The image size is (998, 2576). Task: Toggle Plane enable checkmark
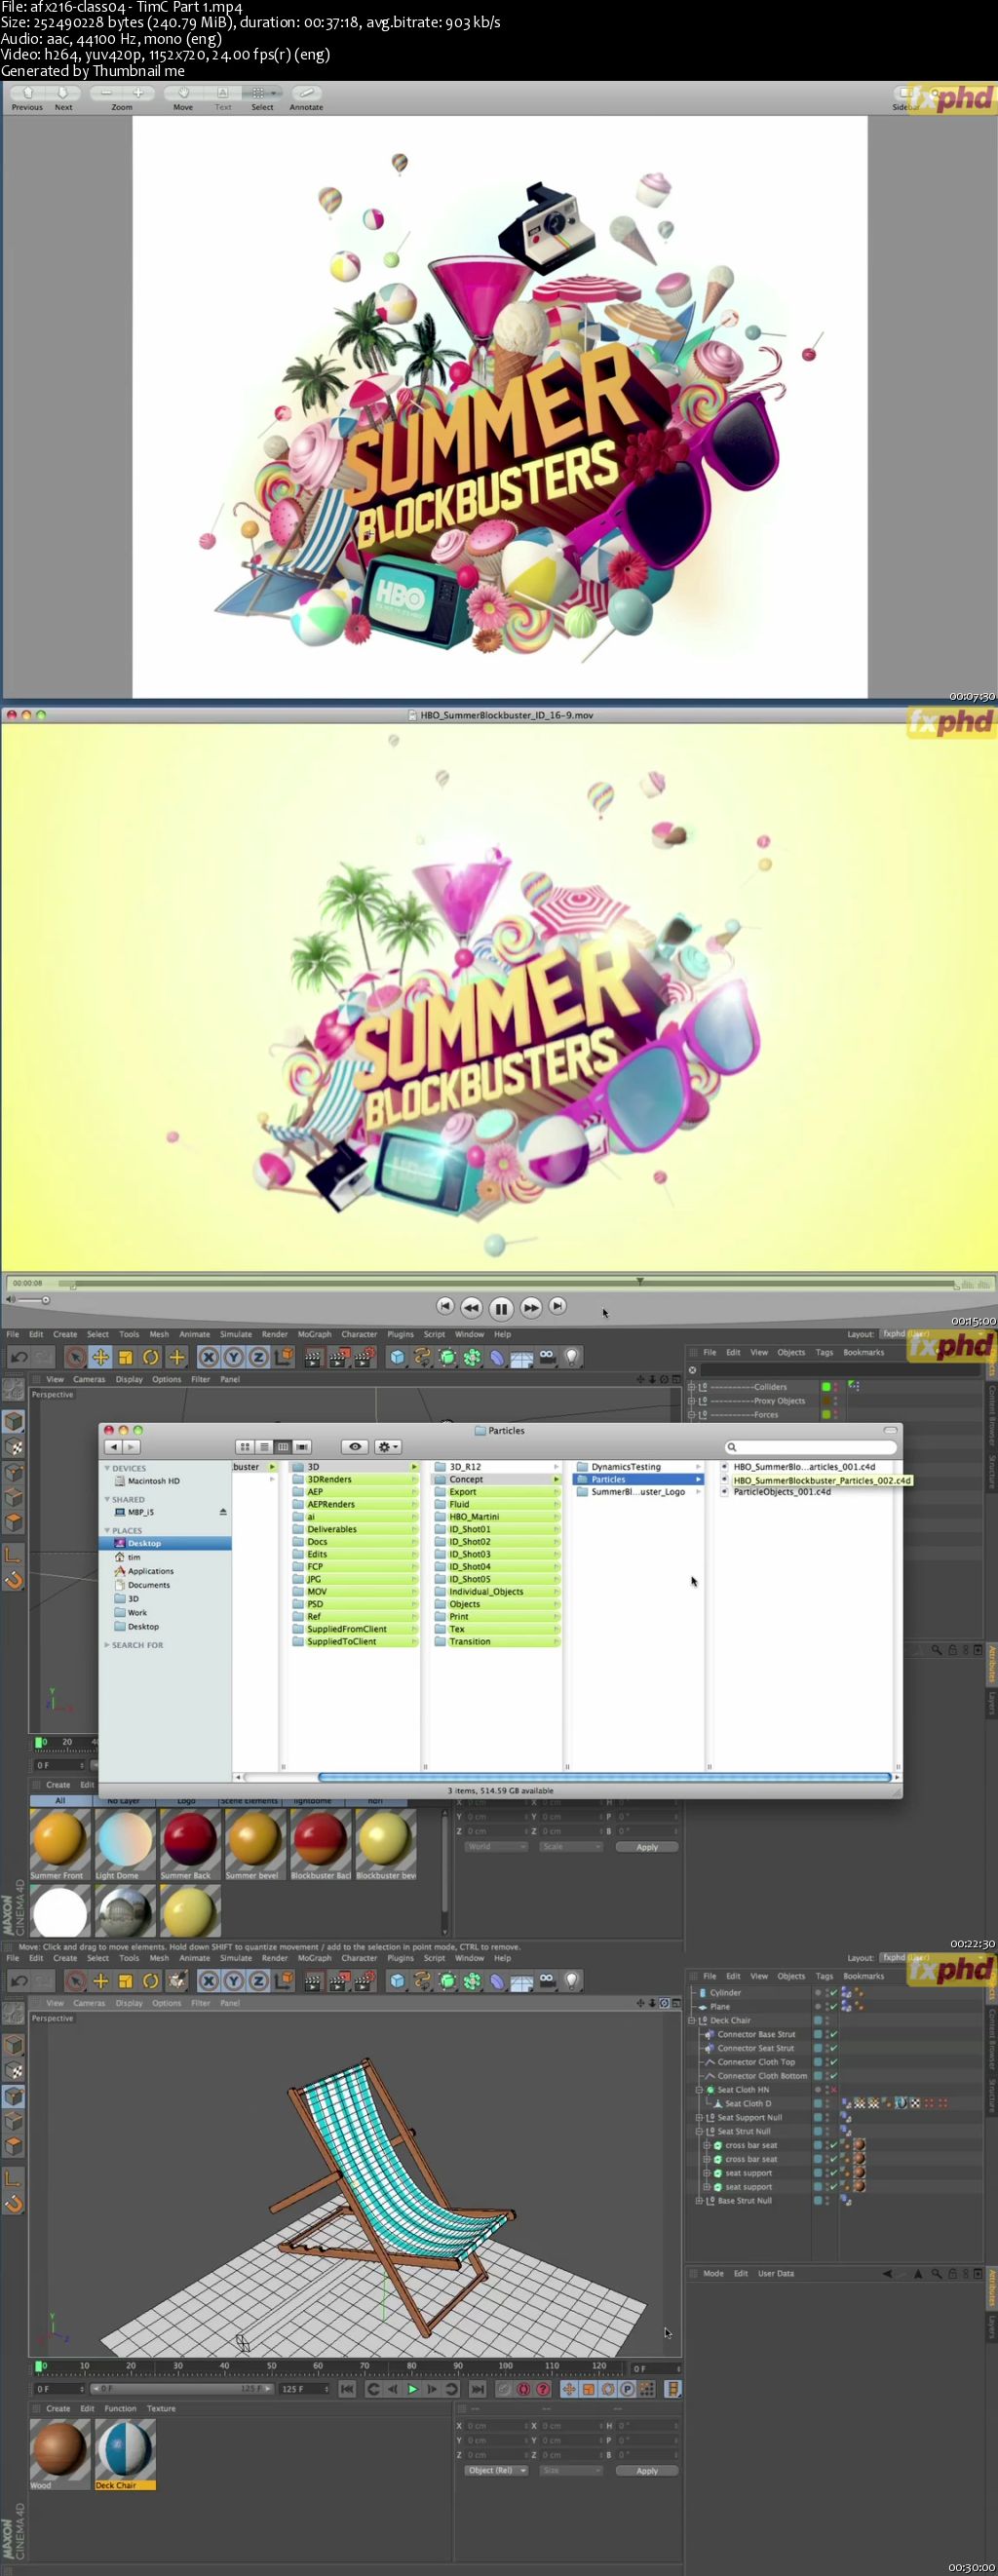[x=833, y=2006]
